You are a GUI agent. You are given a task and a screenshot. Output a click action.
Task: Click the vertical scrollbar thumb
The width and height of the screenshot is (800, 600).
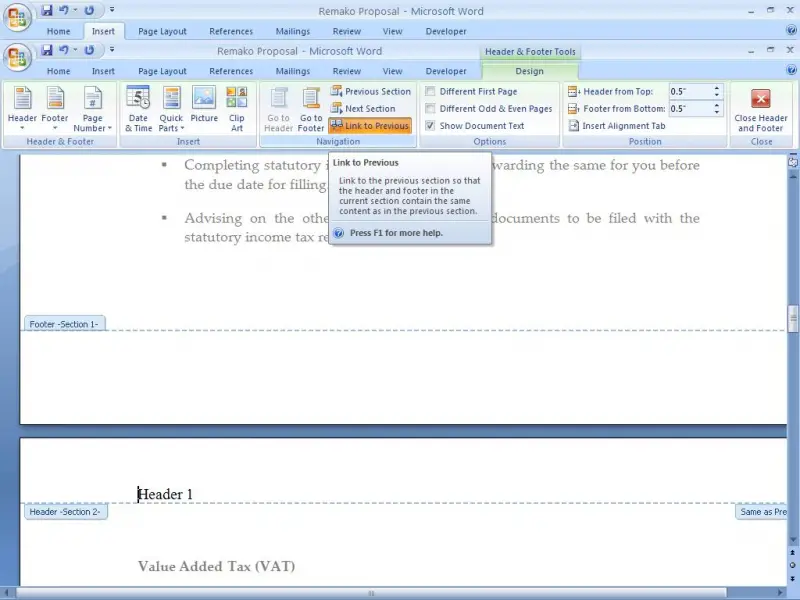(x=793, y=319)
